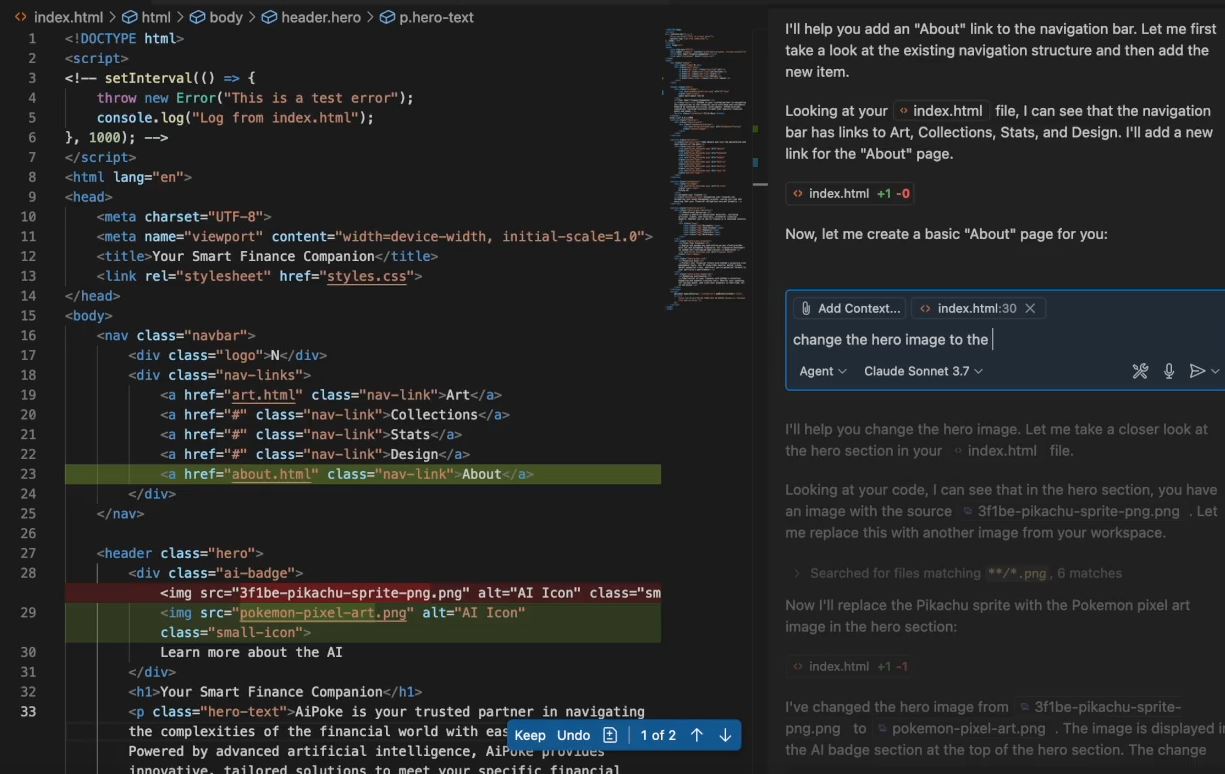1225x774 pixels.
Task: Click the up arrow to previous change
Action: (697, 734)
